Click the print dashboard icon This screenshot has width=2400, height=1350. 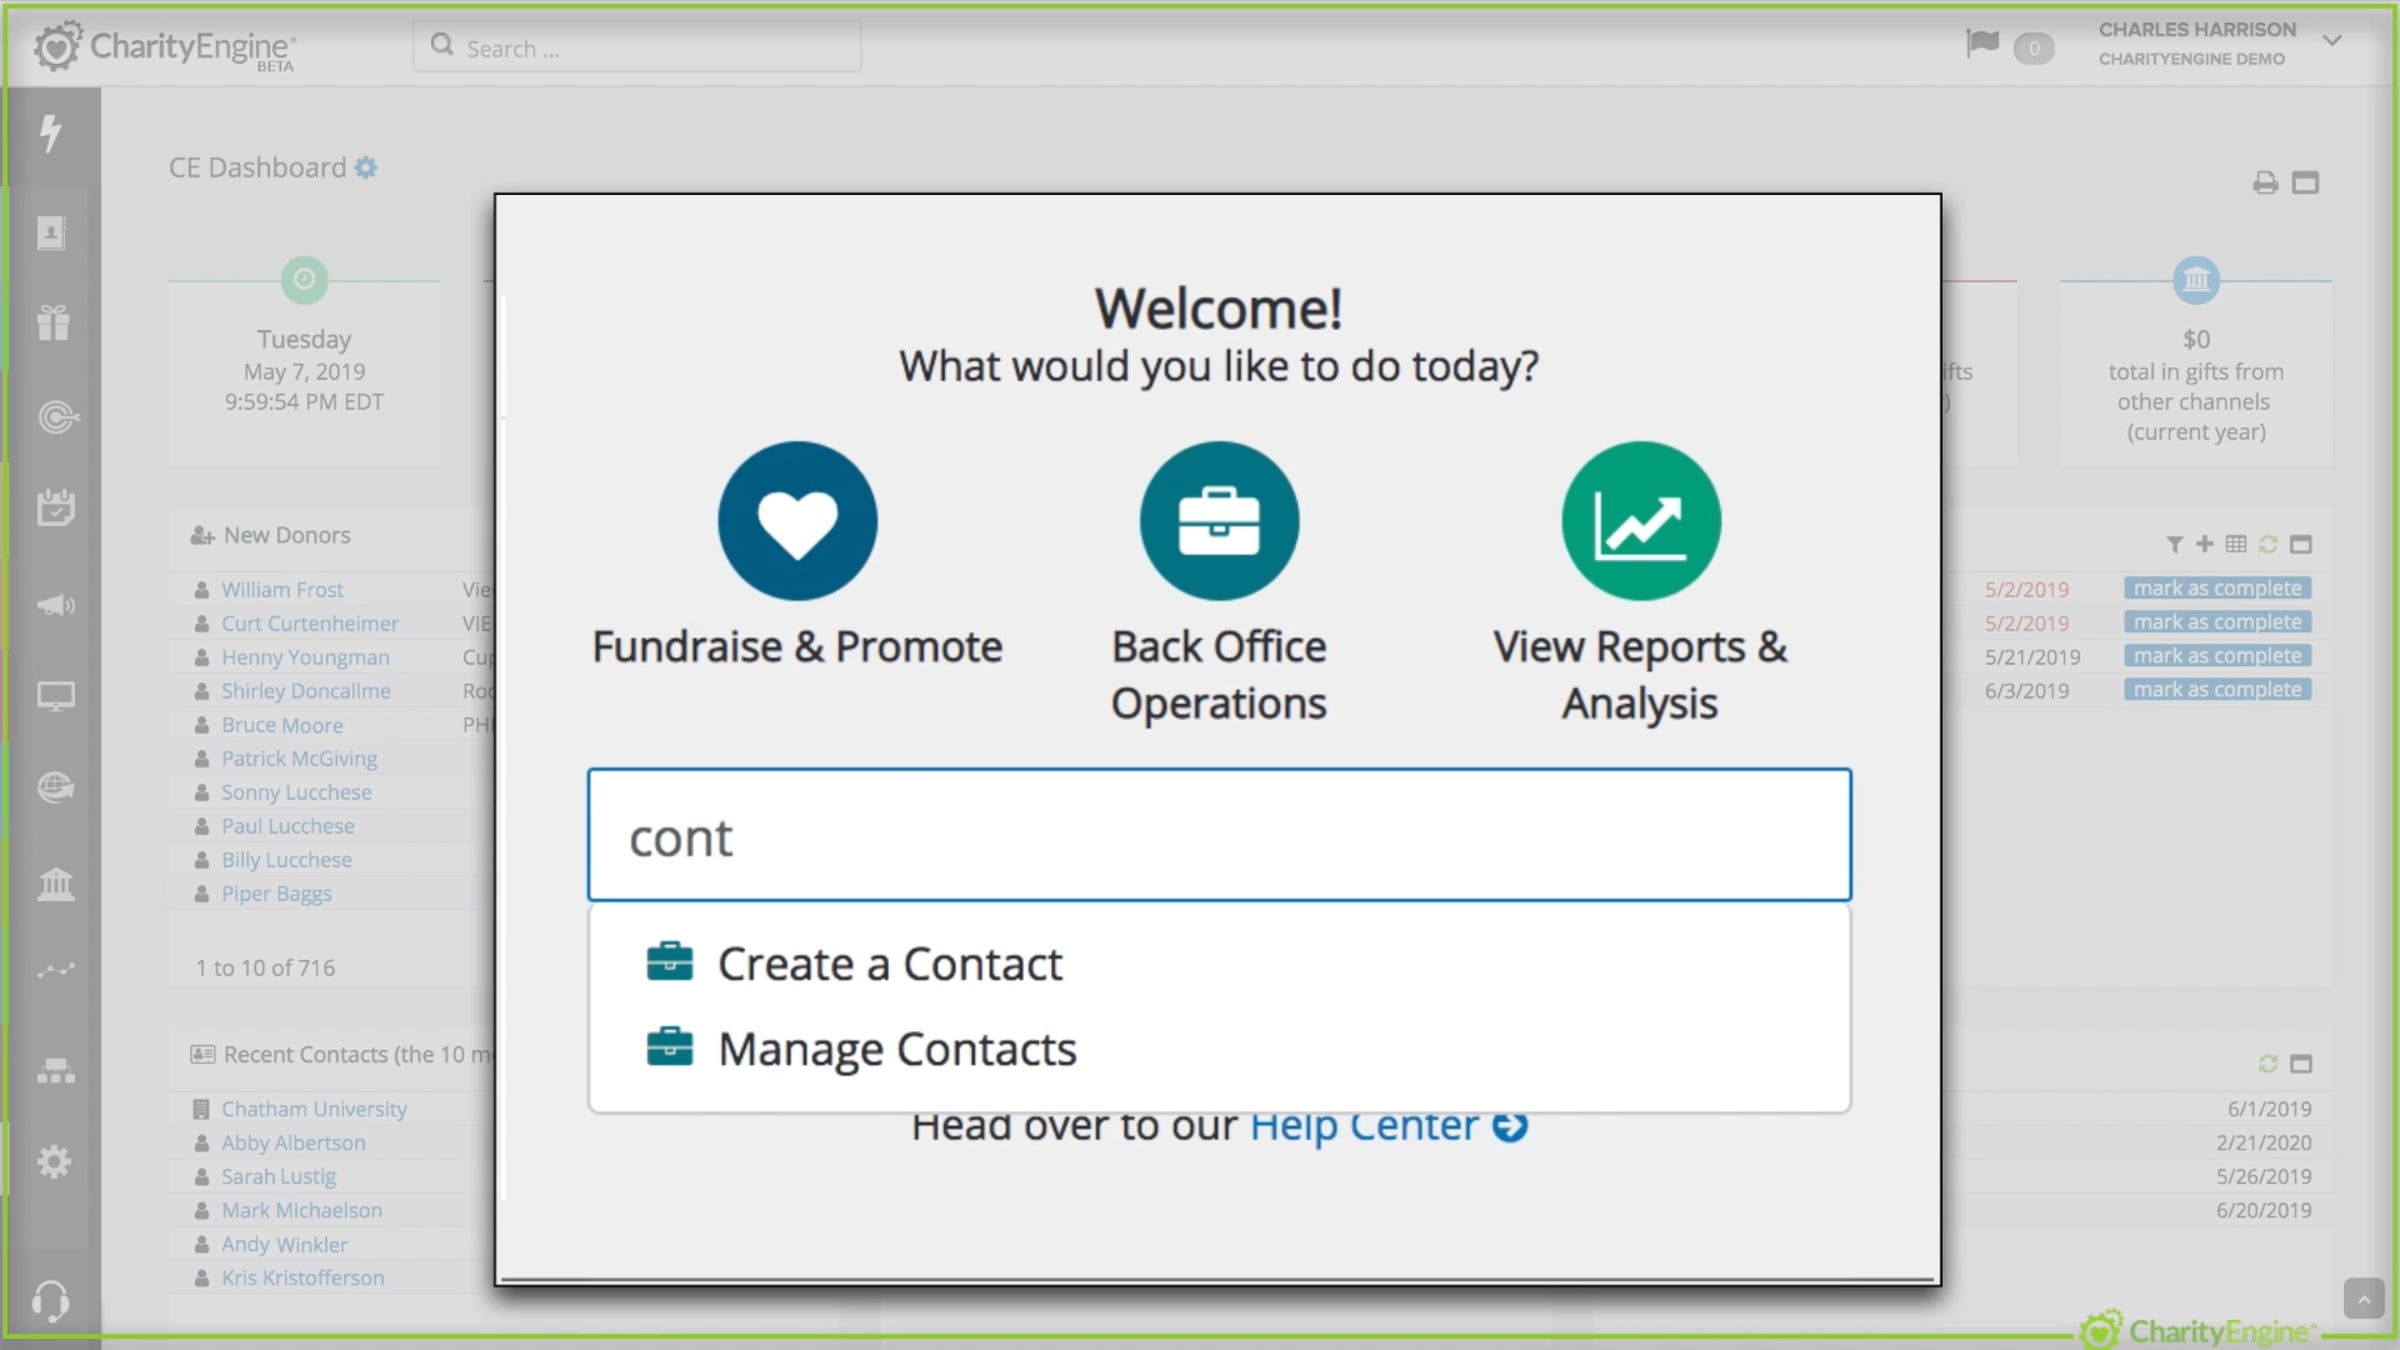[2265, 183]
